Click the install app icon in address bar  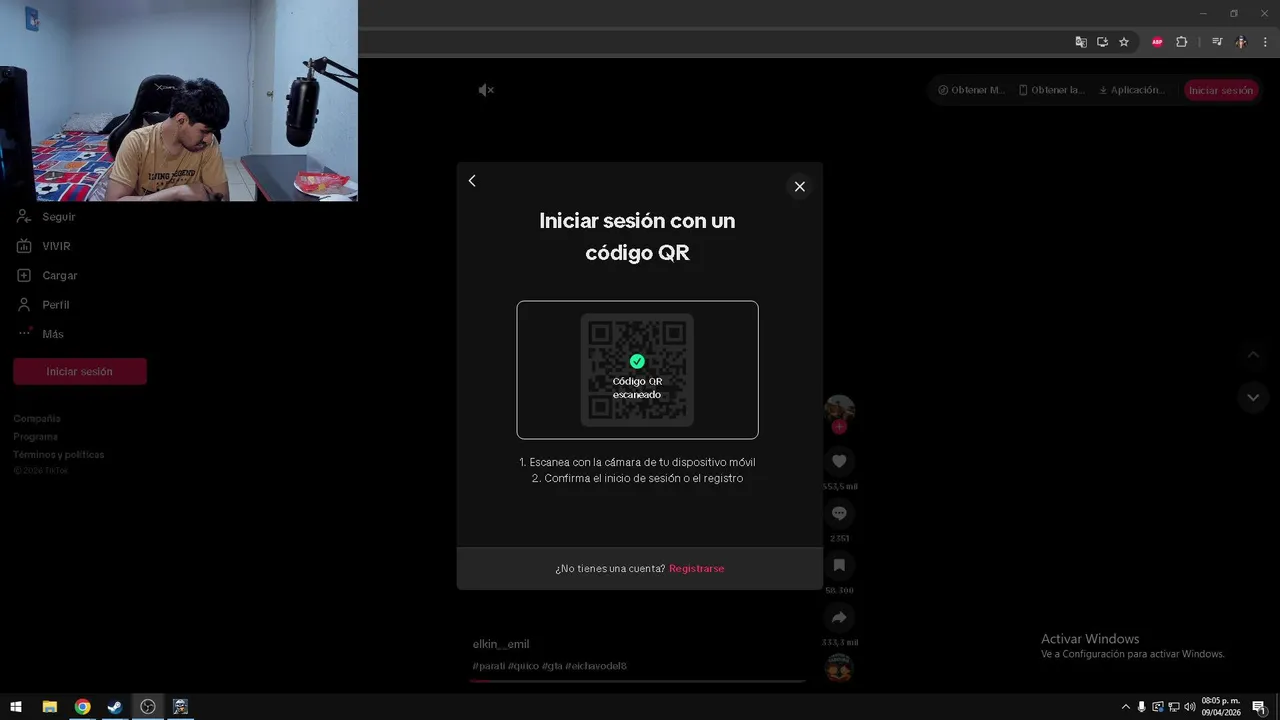point(1102,42)
